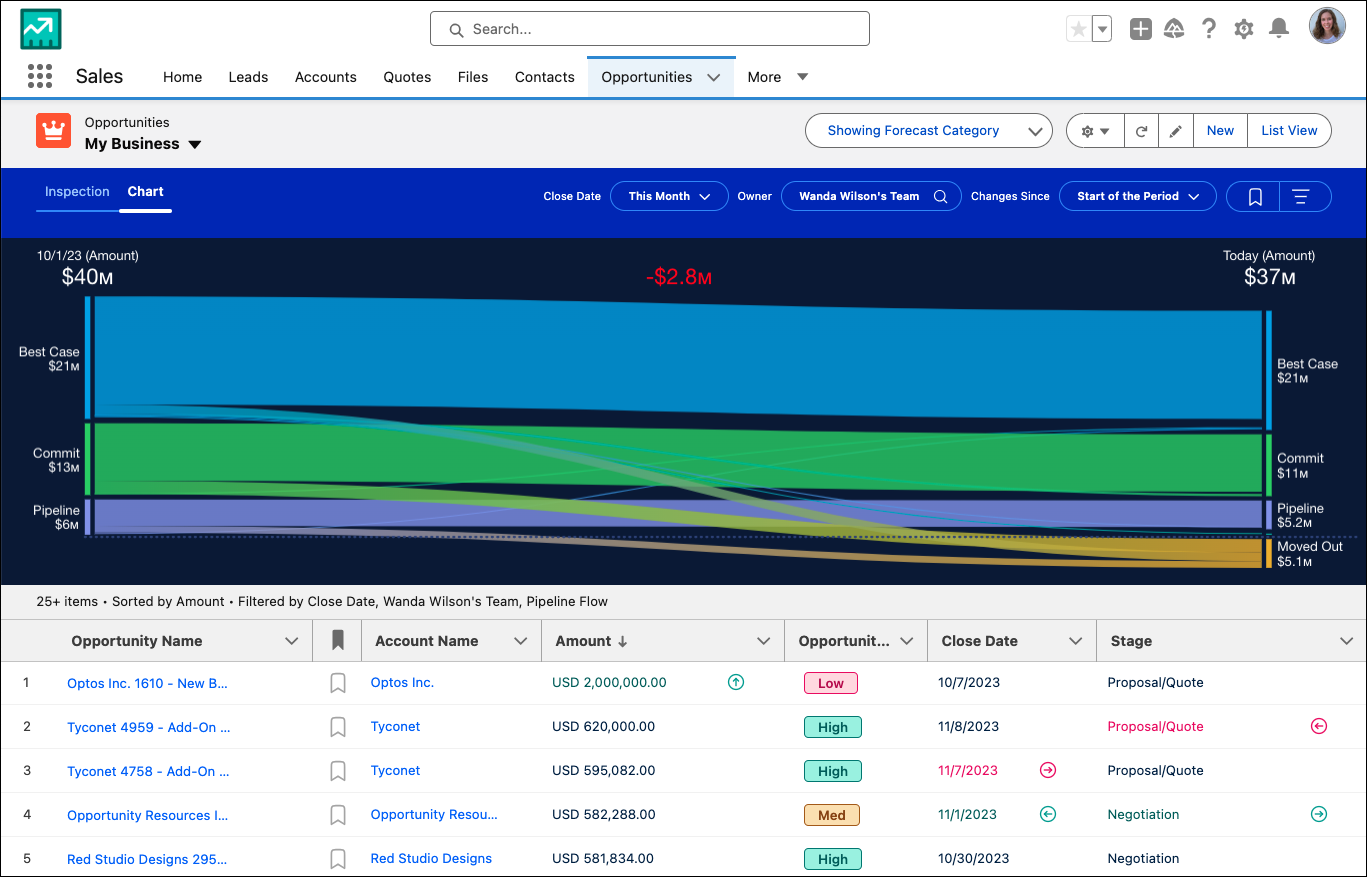Open the Showing Forecast Category dropdown
The width and height of the screenshot is (1367, 877).
(x=929, y=131)
